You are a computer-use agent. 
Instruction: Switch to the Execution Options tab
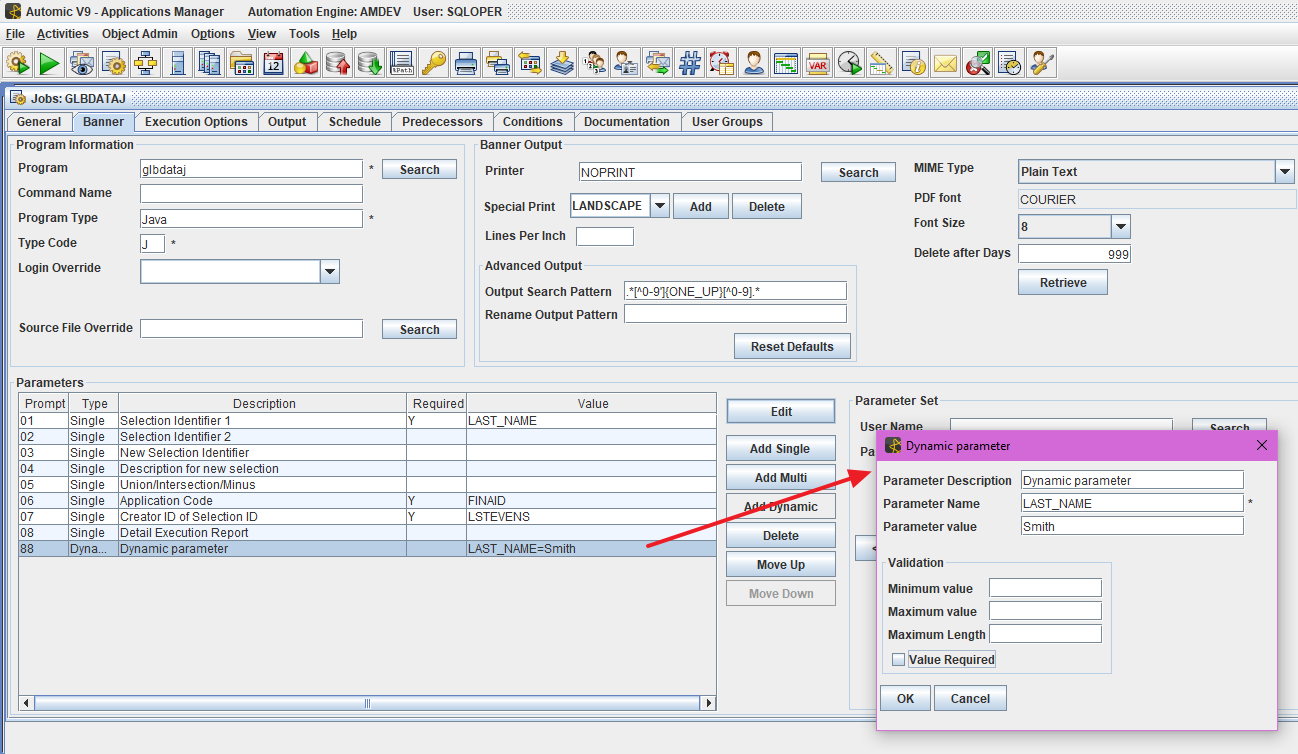pyautogui.click(x=196, y=122)
